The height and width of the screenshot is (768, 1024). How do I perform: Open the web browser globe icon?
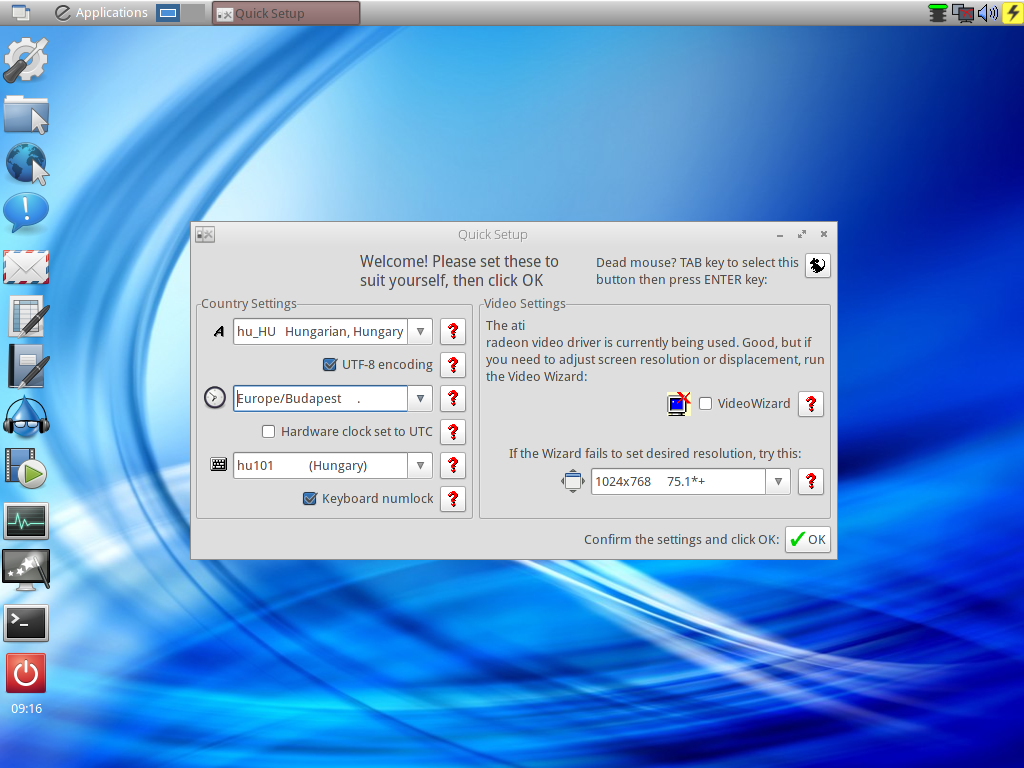click(x=27, y=163)
